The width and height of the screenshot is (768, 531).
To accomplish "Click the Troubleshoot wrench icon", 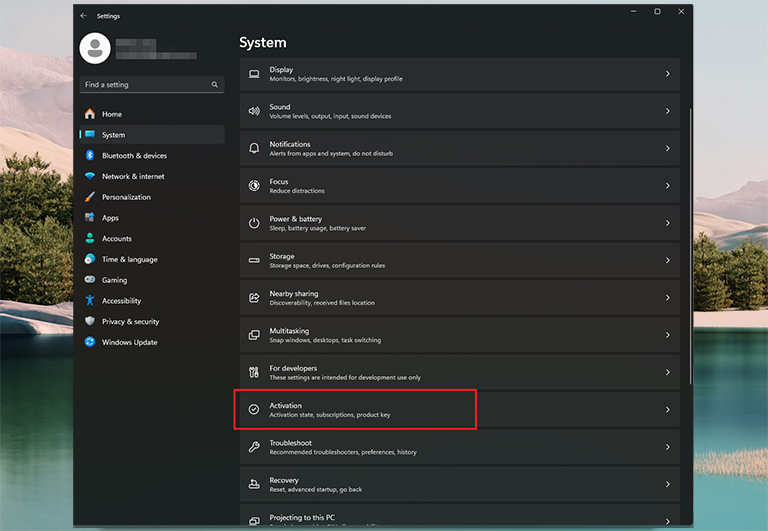I will tap(254, 447).
